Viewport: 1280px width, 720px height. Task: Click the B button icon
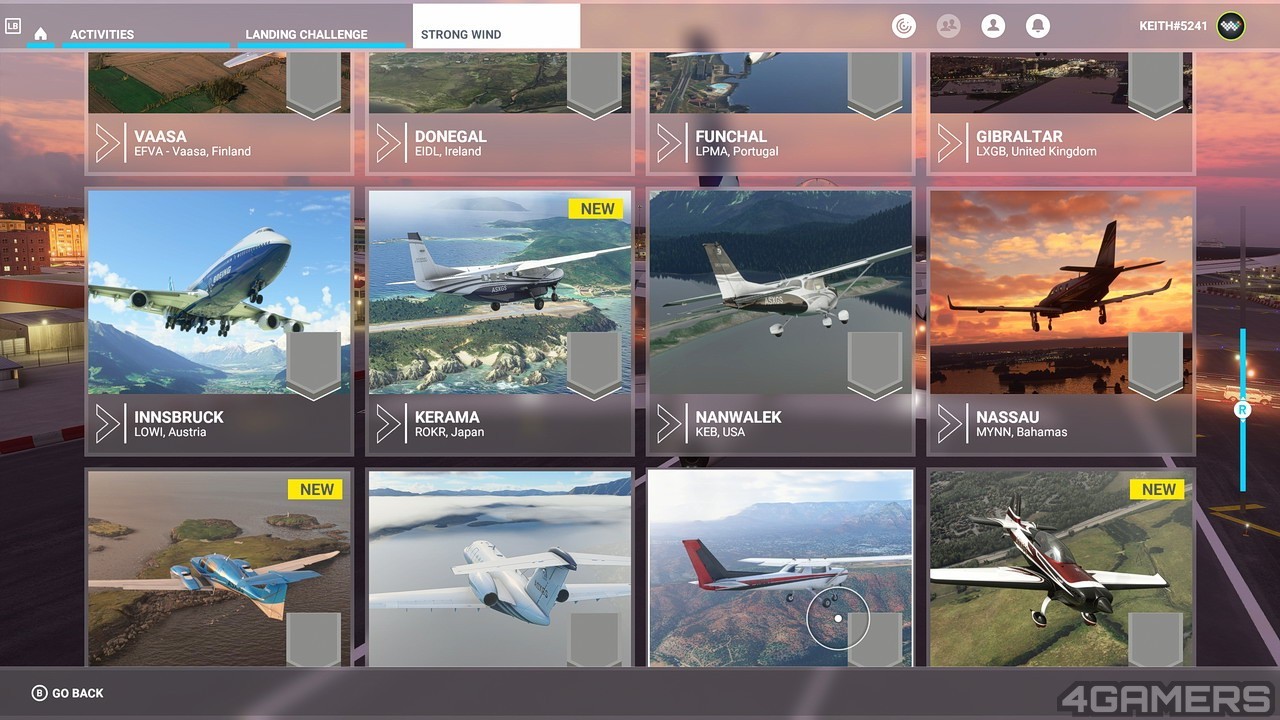(40, 693)
